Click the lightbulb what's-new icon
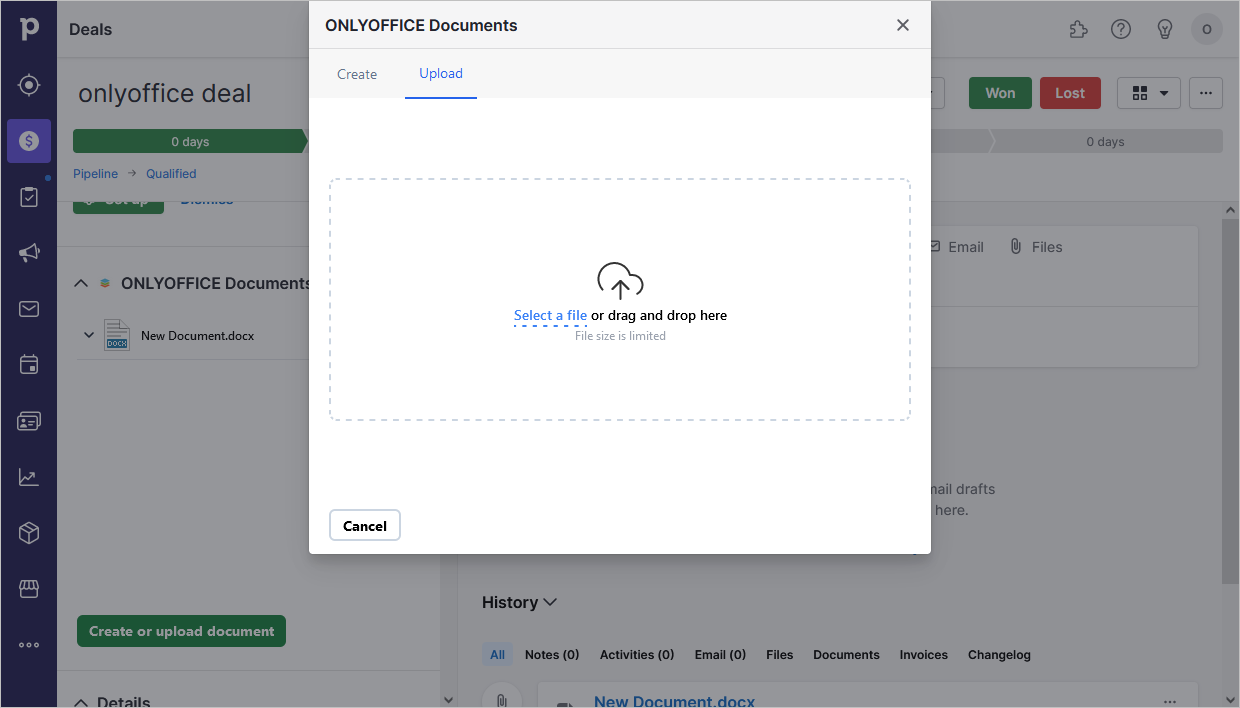 [1165, 29]
